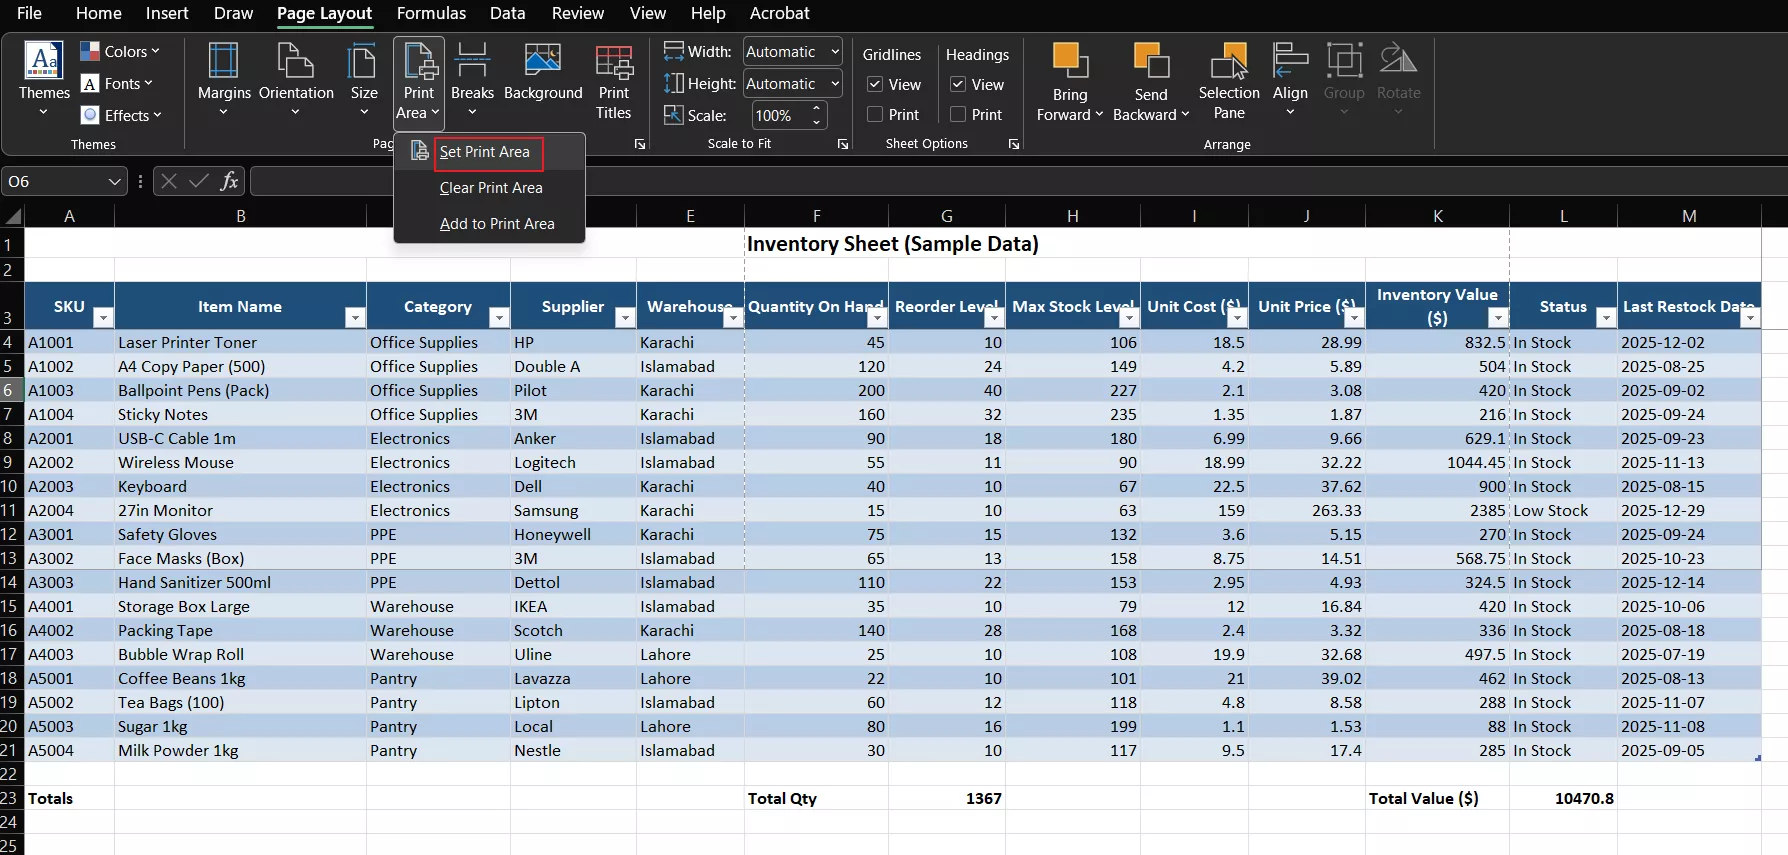Open the Category column filter dropdown
1788x855 pixels.
499,318
